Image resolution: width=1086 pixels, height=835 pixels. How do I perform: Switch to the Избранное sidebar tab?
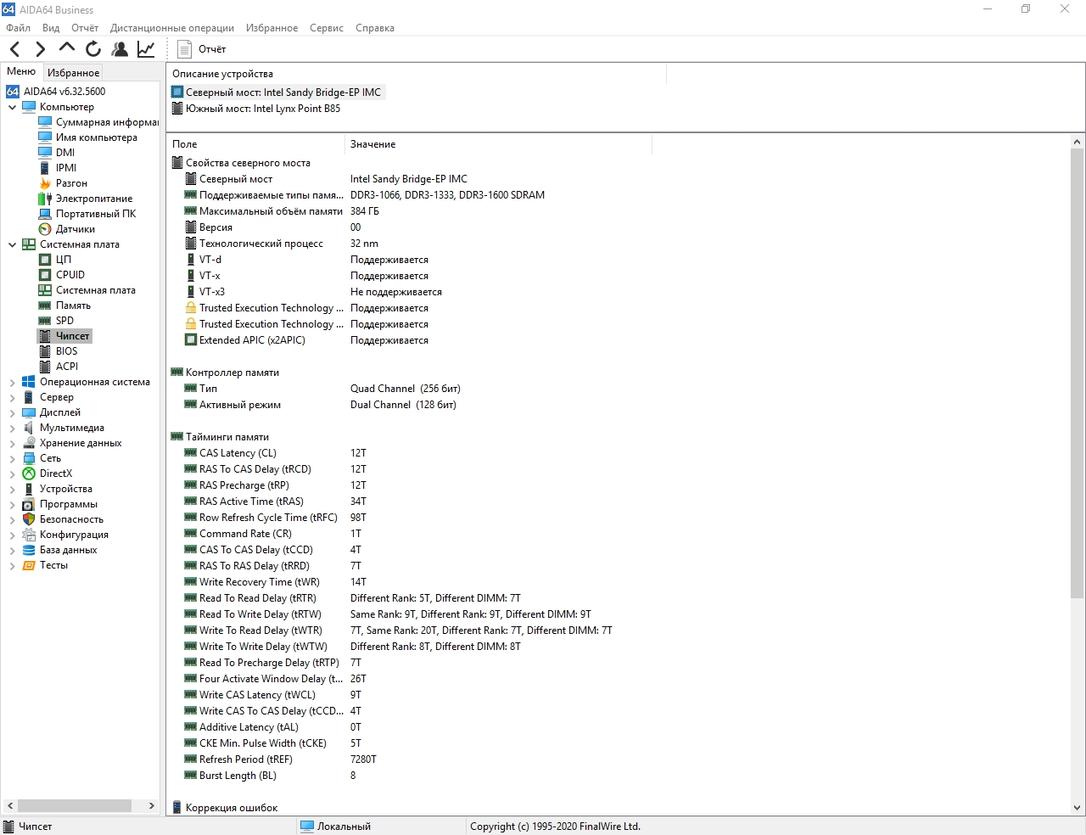click(73, 73)
